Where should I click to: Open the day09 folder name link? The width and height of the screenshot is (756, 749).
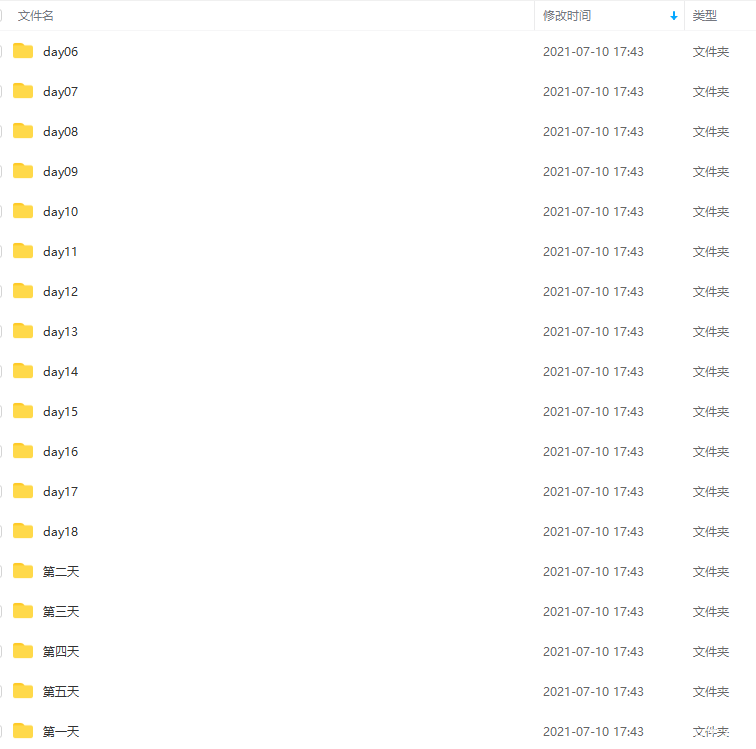point(60,172)
